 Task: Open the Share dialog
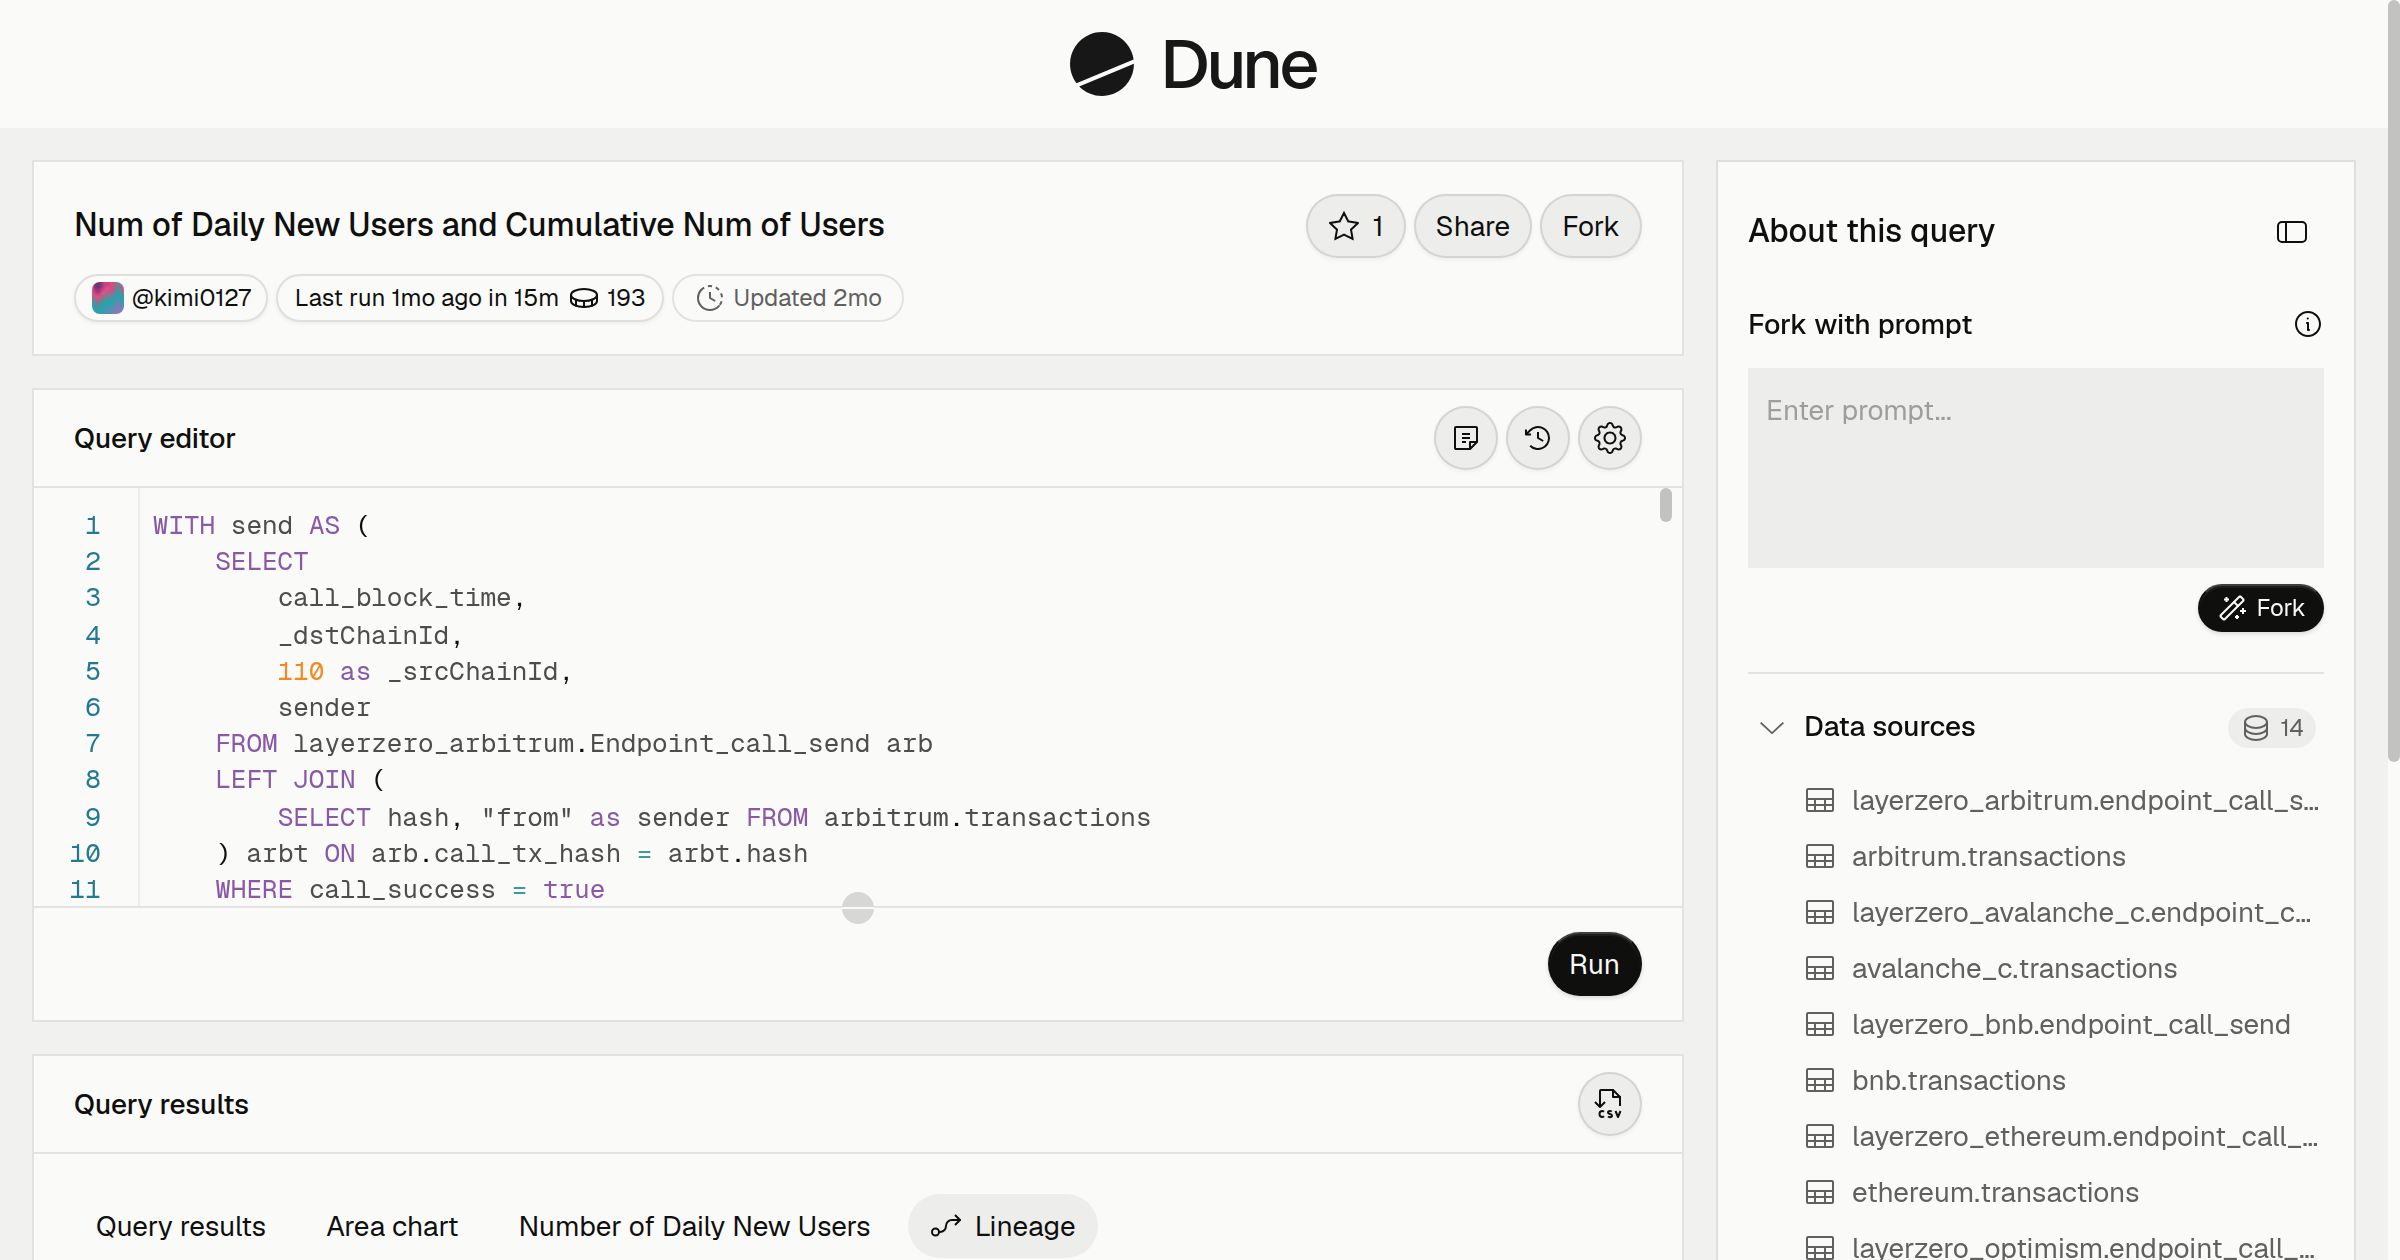coord(1472,226)
